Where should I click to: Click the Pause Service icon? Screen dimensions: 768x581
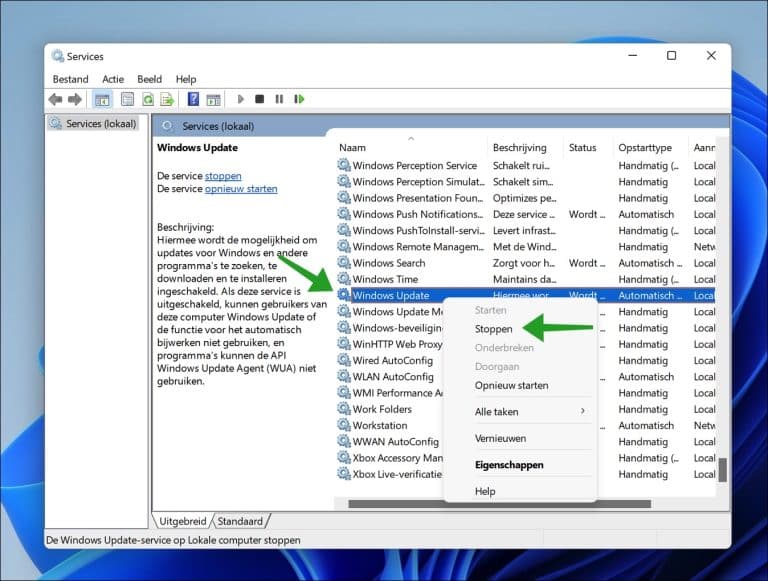279,99
